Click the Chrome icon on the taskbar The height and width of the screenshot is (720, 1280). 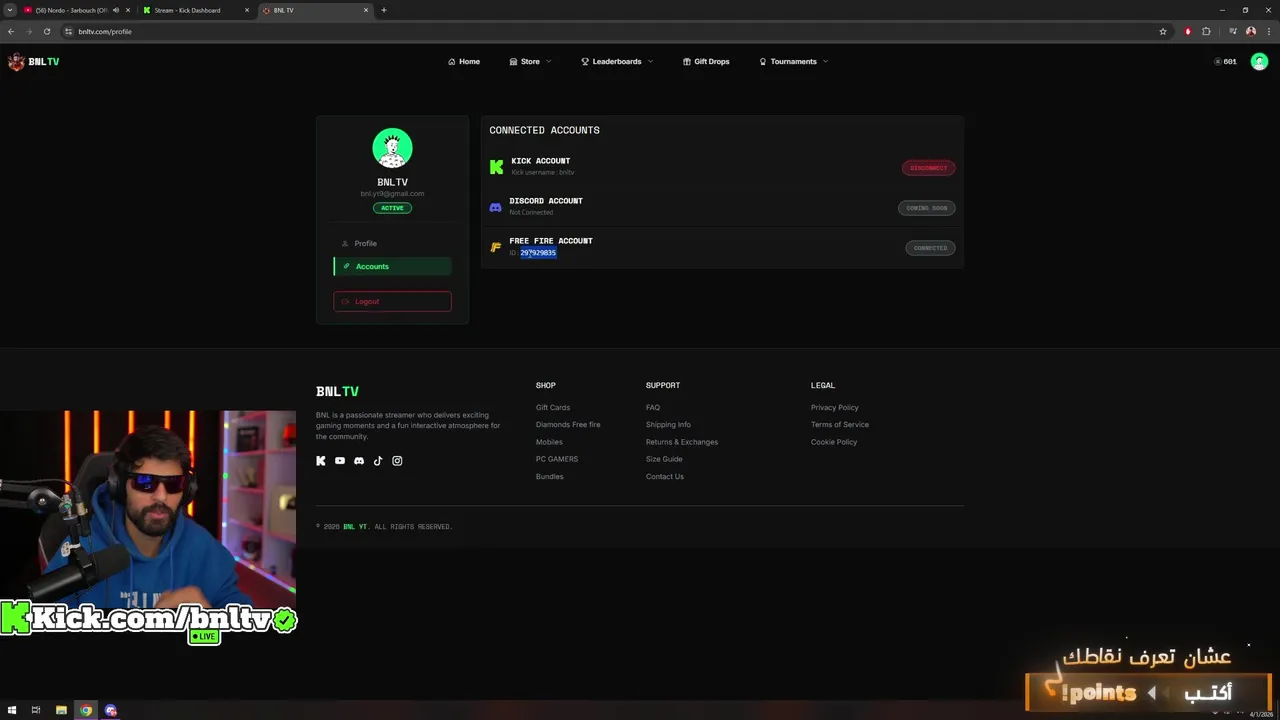(x=86, y=711)
